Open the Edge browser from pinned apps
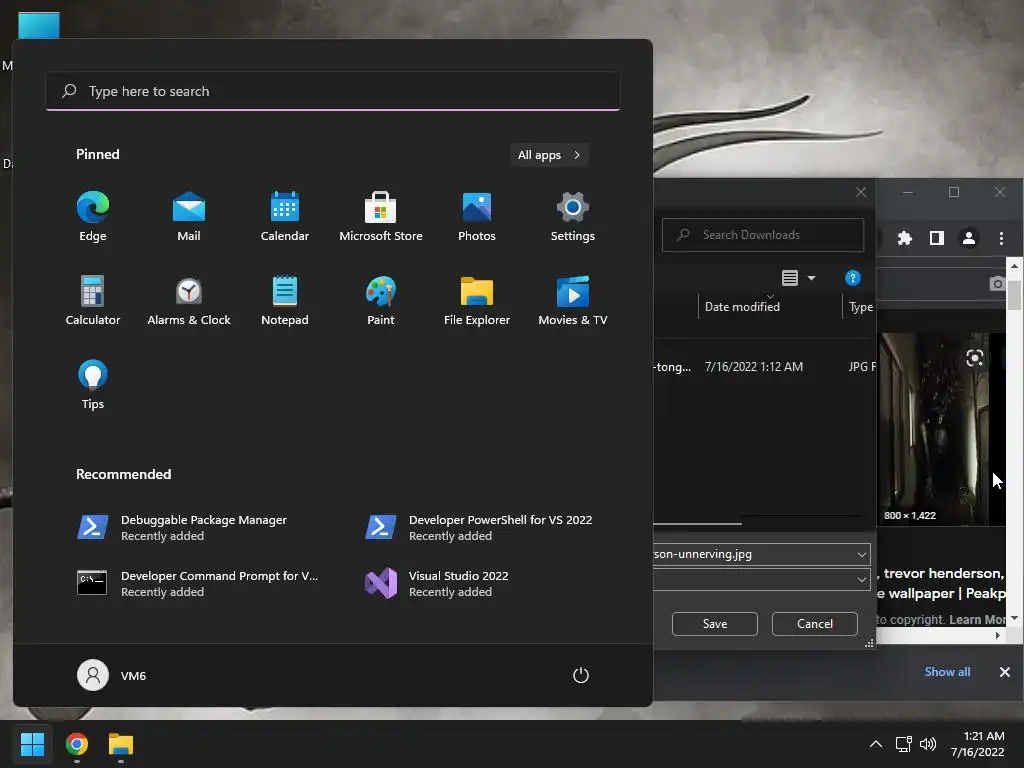 point(93,216)
